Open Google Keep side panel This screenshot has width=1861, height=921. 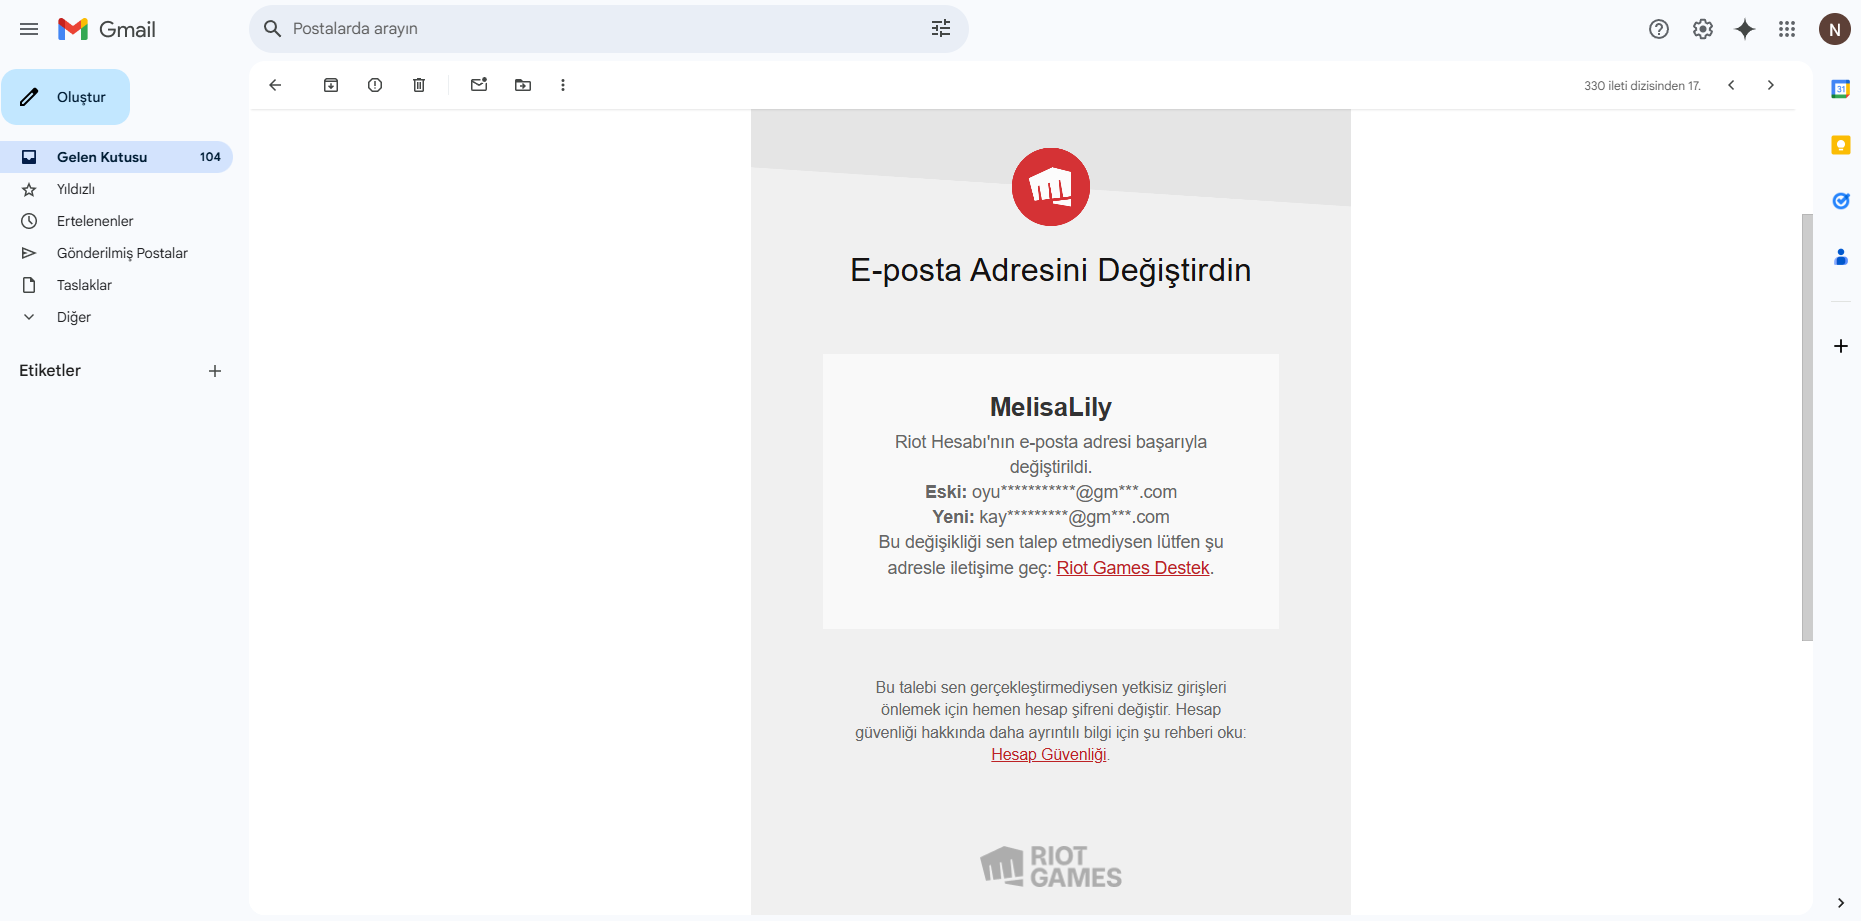click(x=1841, y=145)
